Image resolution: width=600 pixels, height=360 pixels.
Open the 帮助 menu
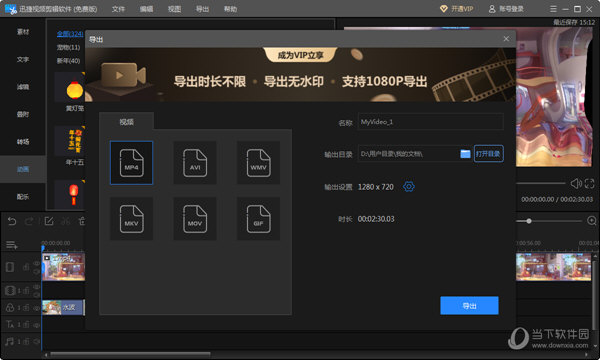point(230,9)
